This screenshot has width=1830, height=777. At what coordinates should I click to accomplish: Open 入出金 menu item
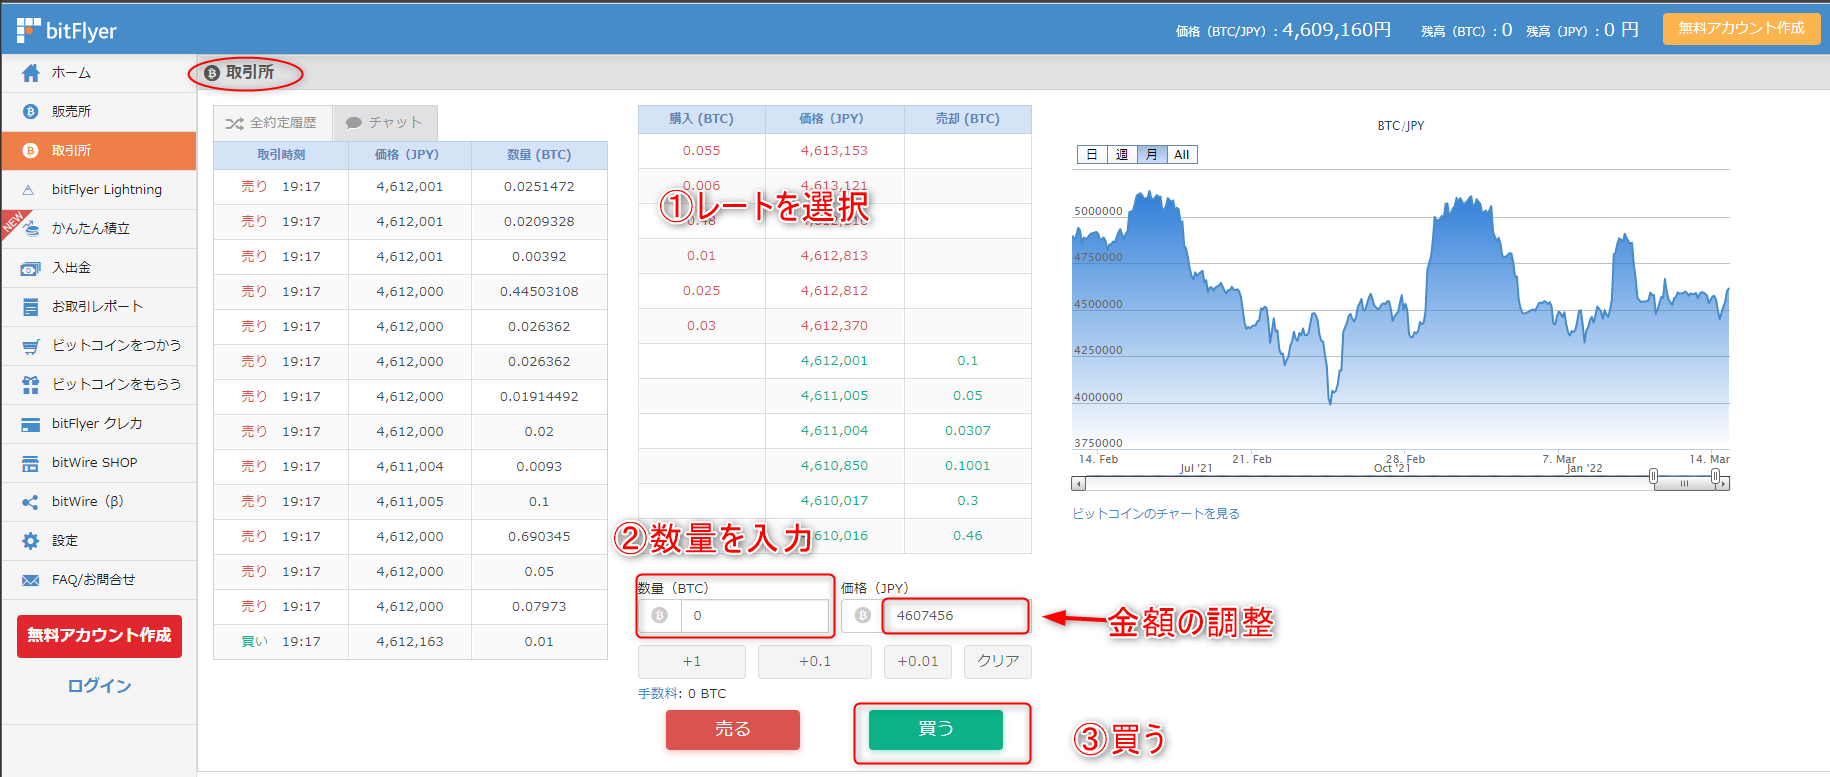(99, 268)
